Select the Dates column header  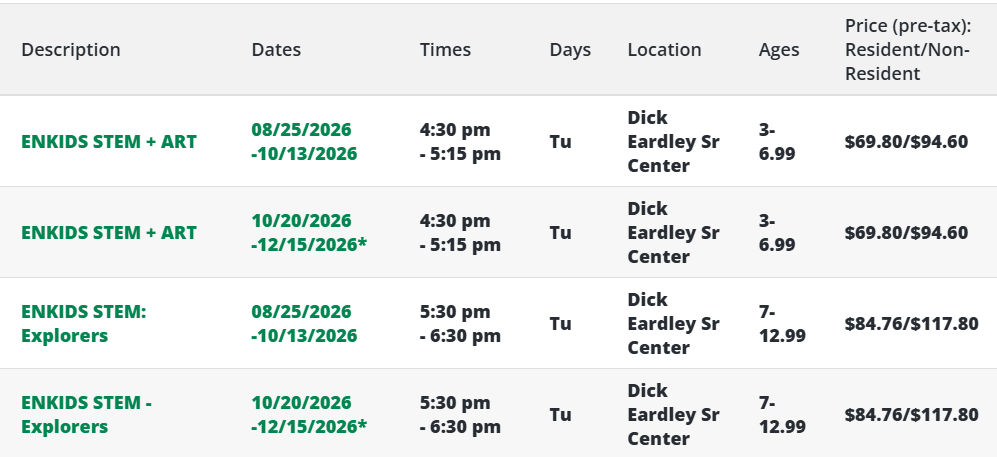tap(276, 50)
